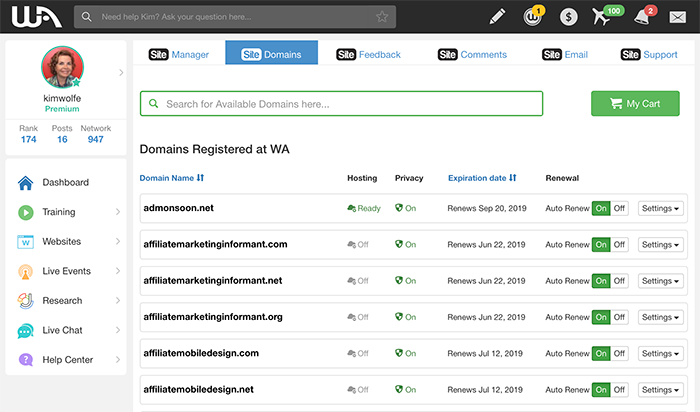Click the star favorite icon in help search
Screen dimensions: 700x412
click(382, 17)
